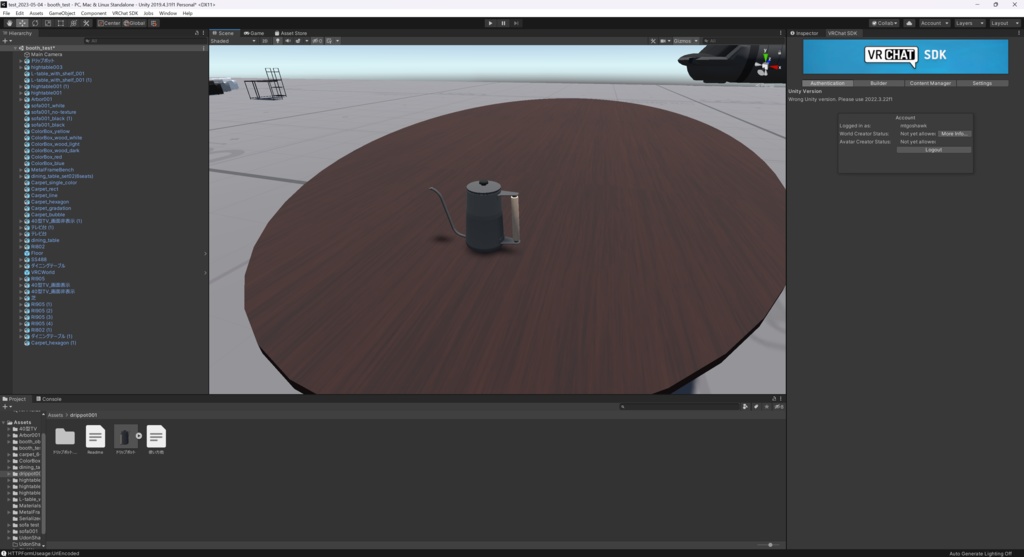Toggle hidden objects visibility counter in Scene
This screenshot has width=1024, height=557.
pyautogui.click(x=317, y=40)
